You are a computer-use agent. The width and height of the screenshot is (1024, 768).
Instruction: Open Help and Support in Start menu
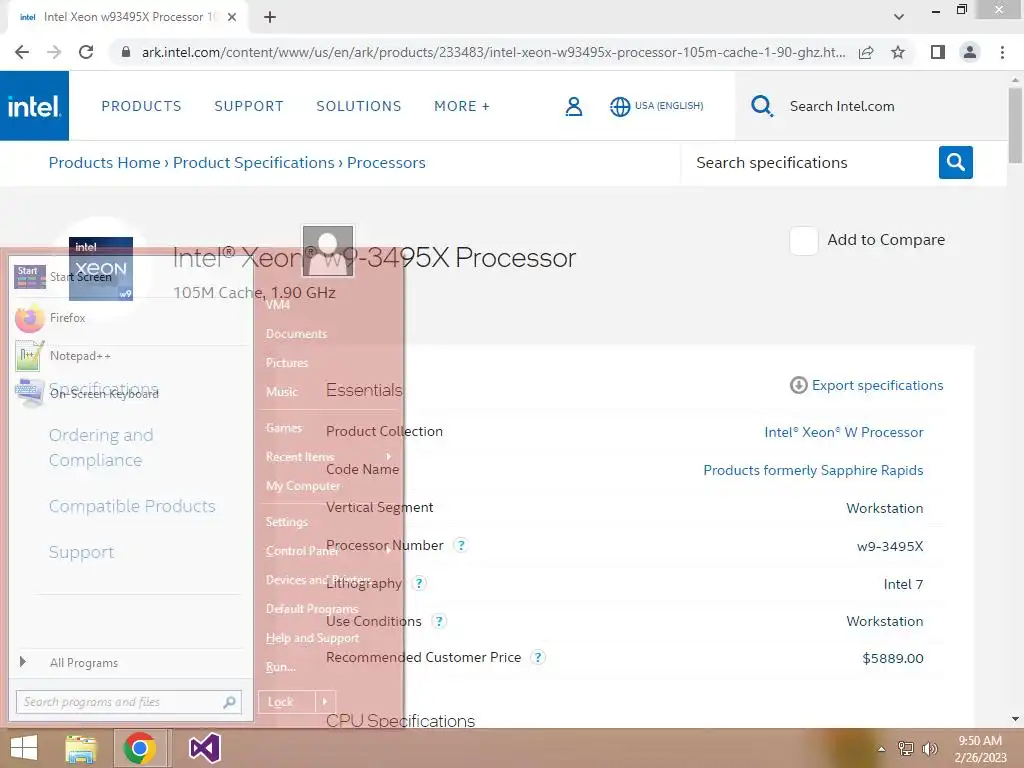pyautogui.click(x=312, y=638)
